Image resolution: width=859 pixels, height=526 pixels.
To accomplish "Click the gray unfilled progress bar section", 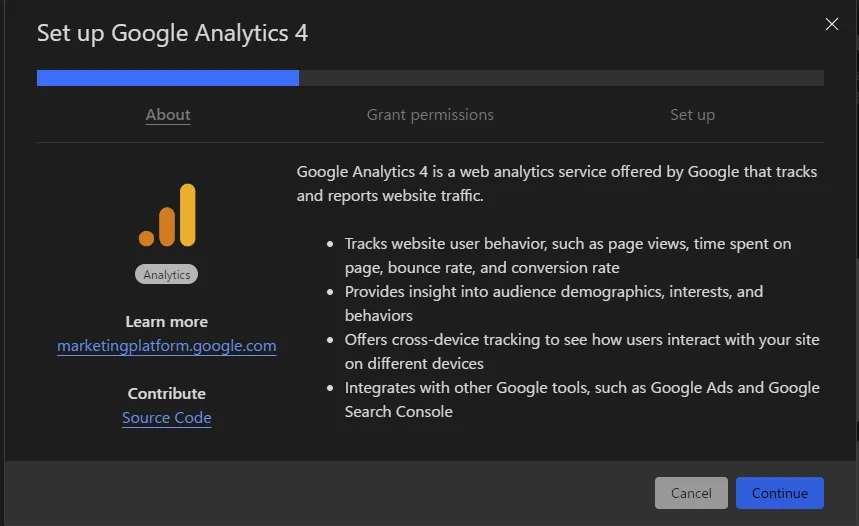I will 560,78.
